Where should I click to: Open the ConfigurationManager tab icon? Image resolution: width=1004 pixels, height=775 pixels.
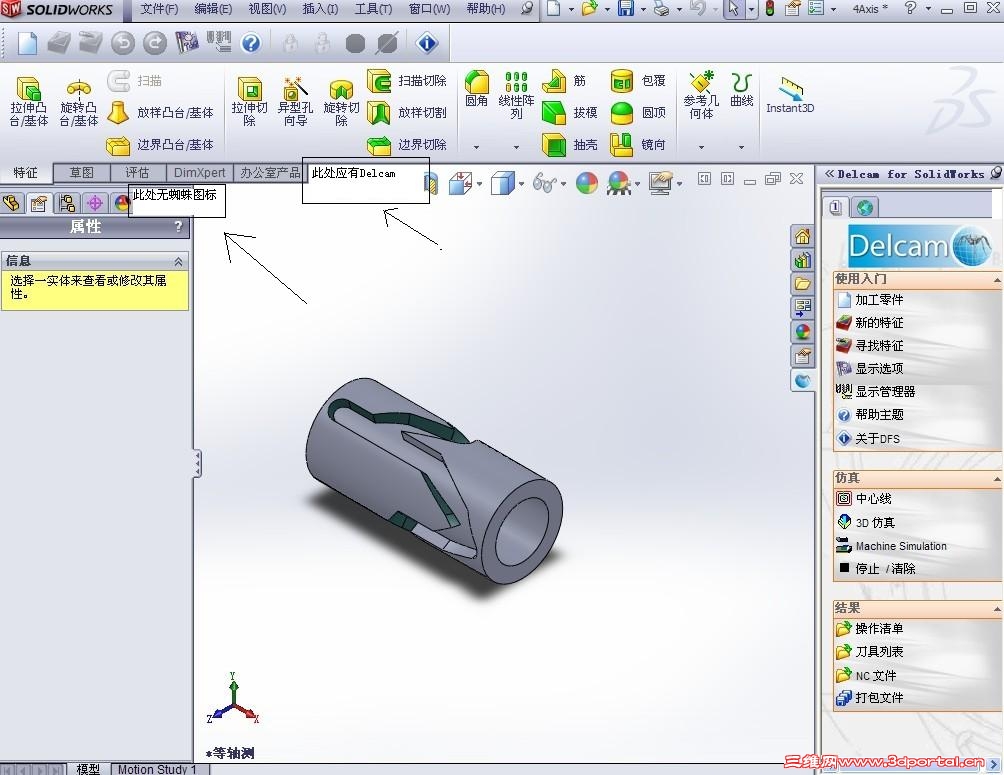tap(67, 204)
